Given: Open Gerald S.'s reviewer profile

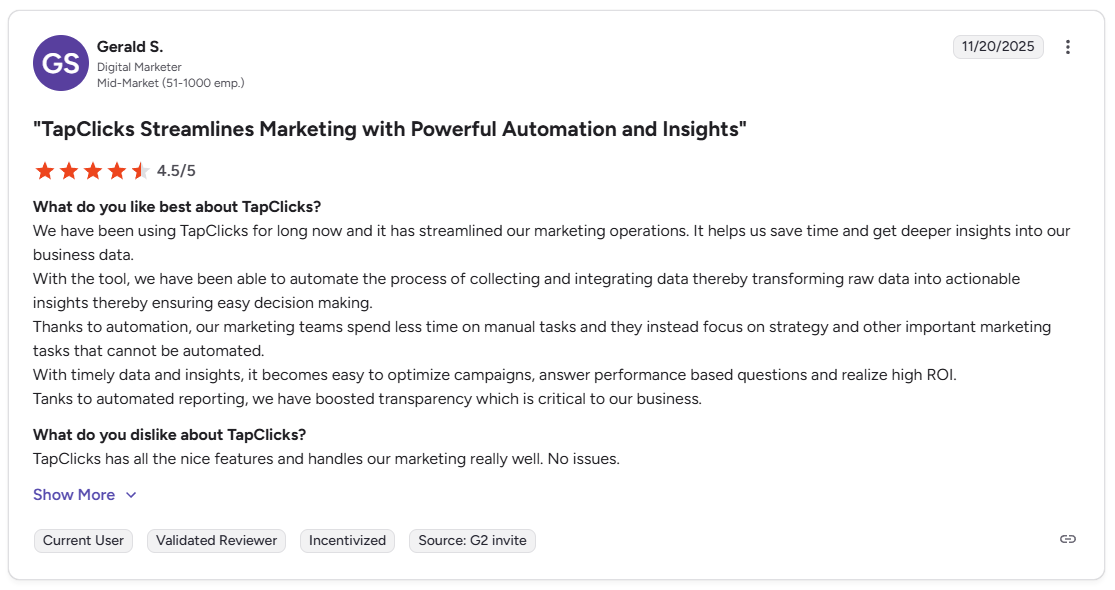Looking at the screenshot, I should pos(131,46).
